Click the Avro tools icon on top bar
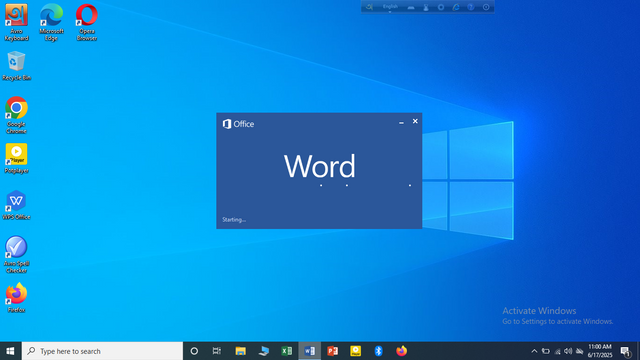The width and height of the screenshot is (640, 360). (x=426, y=7)
